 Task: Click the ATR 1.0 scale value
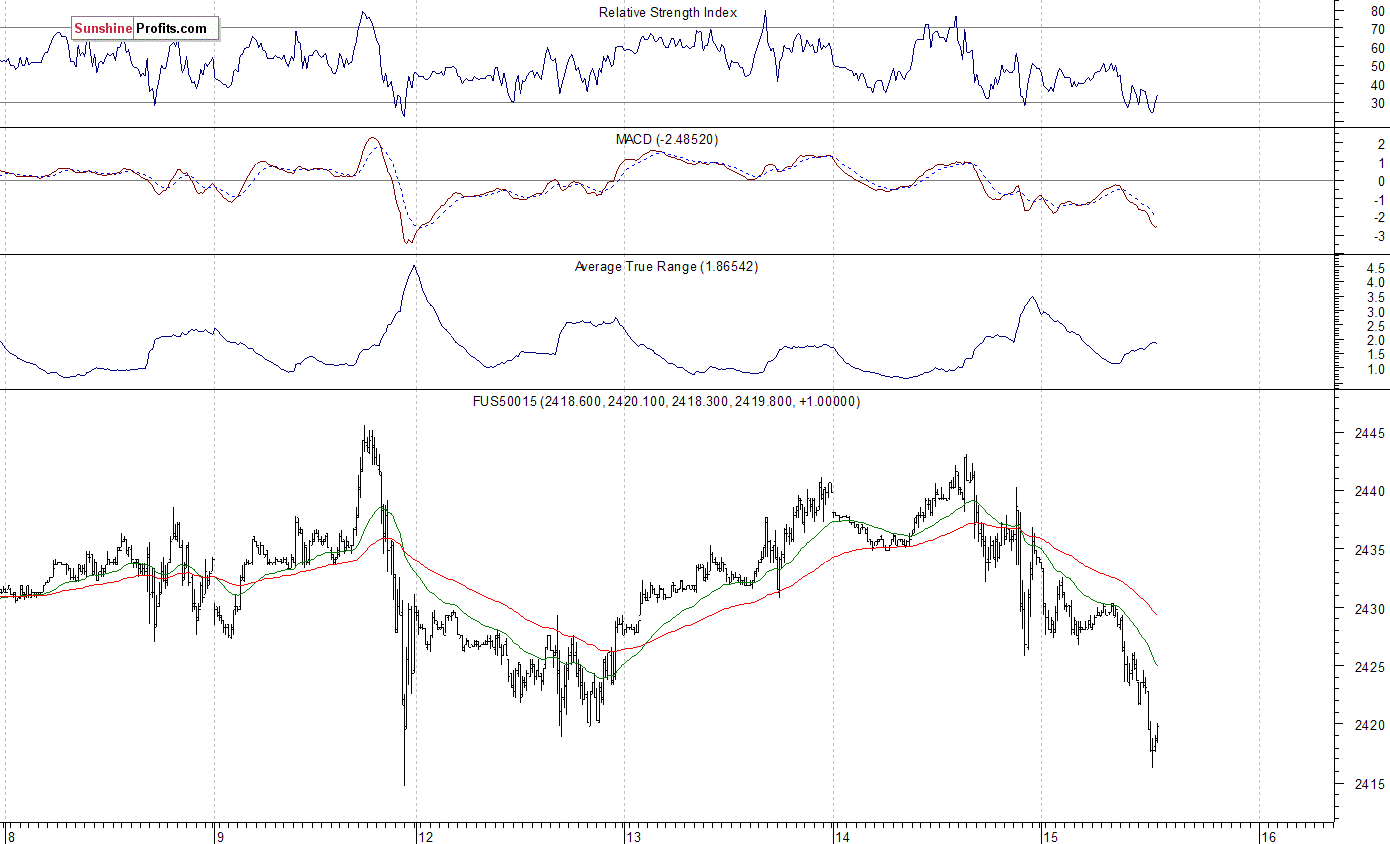(1375, 370)
